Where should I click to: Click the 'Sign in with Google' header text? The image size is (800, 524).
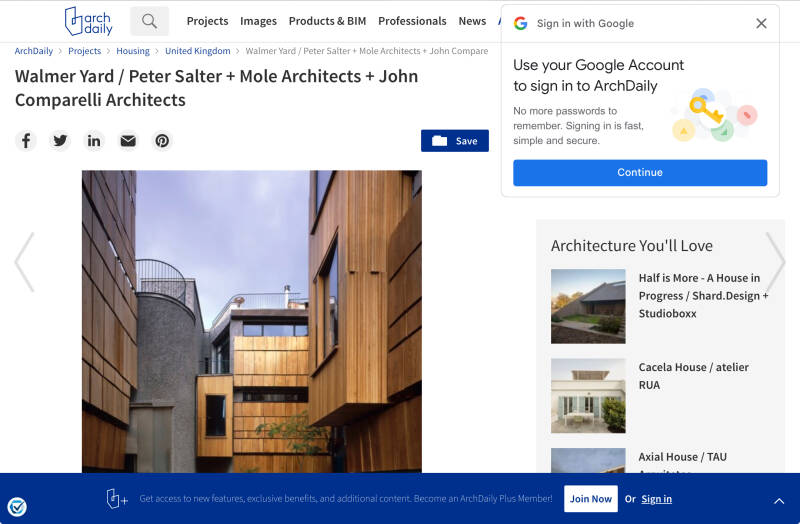585,23
